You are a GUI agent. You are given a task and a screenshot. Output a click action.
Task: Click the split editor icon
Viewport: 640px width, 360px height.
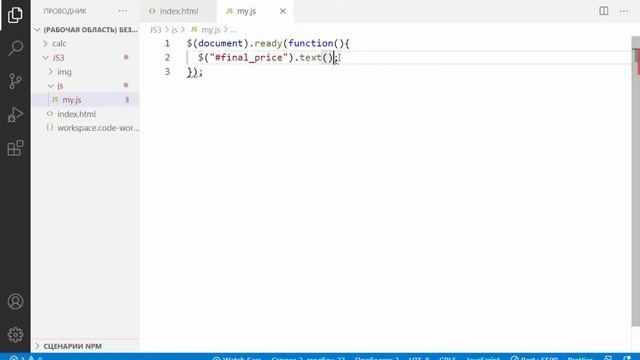click(604, 11)
